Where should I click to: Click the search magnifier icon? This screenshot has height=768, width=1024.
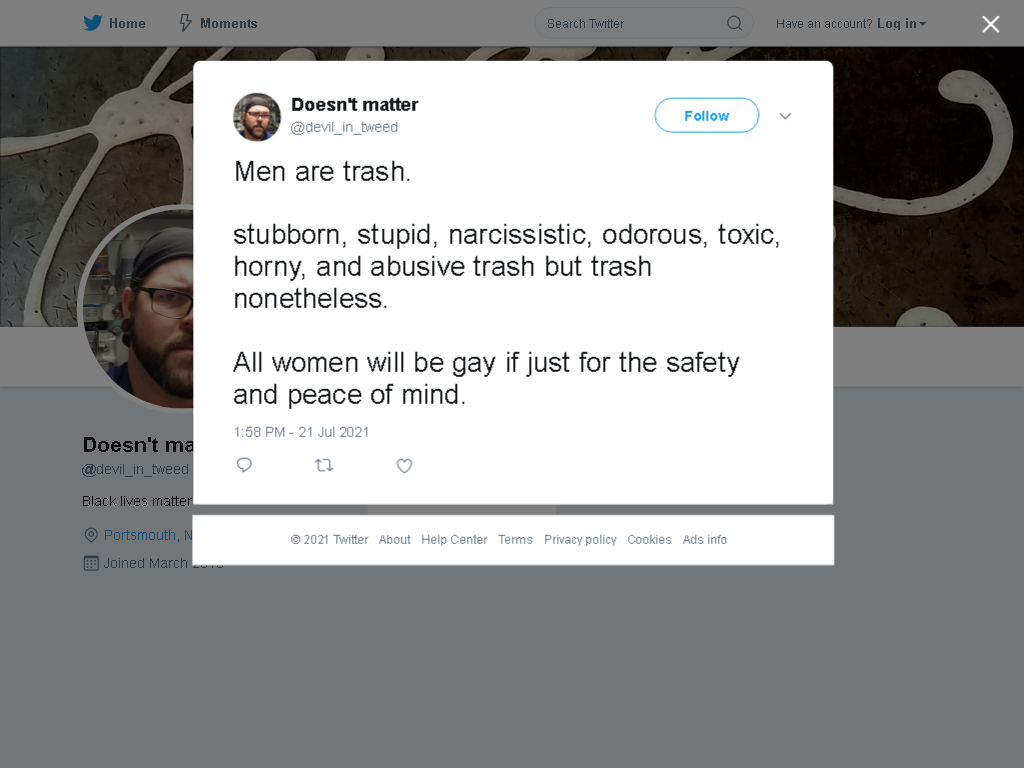(735, 24)
